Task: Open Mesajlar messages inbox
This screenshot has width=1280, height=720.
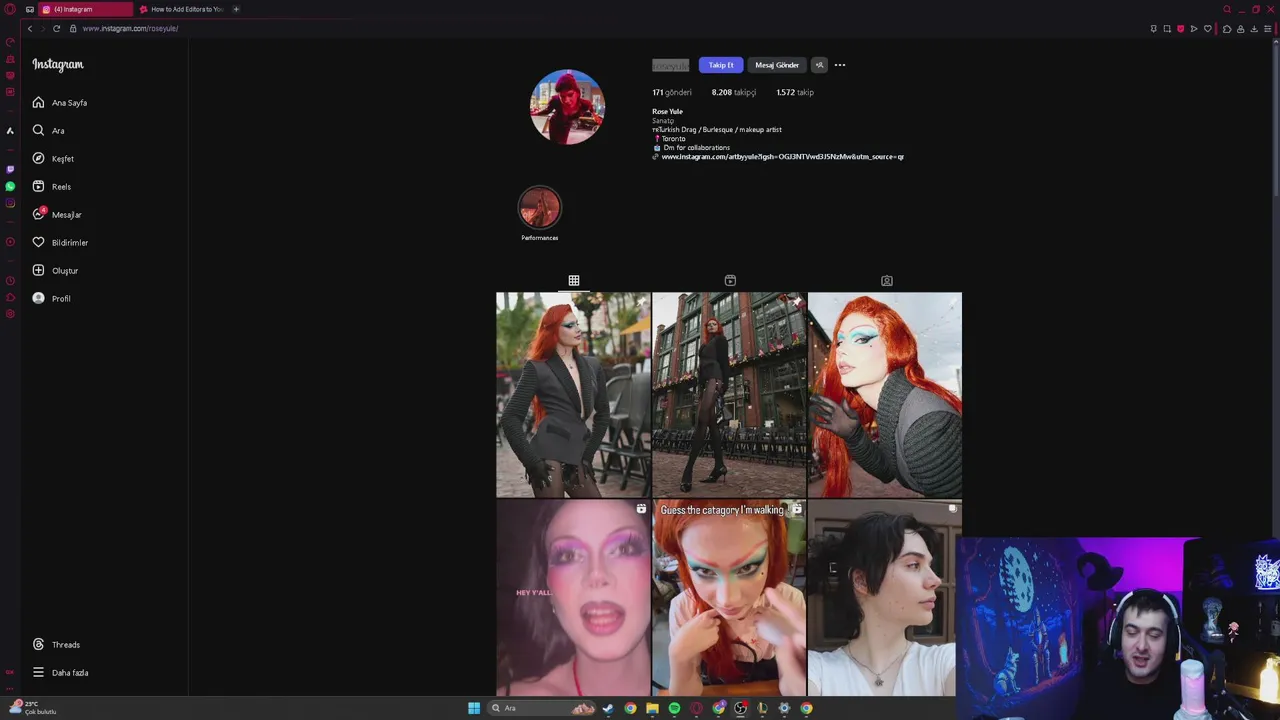Action: pos(57,215)
